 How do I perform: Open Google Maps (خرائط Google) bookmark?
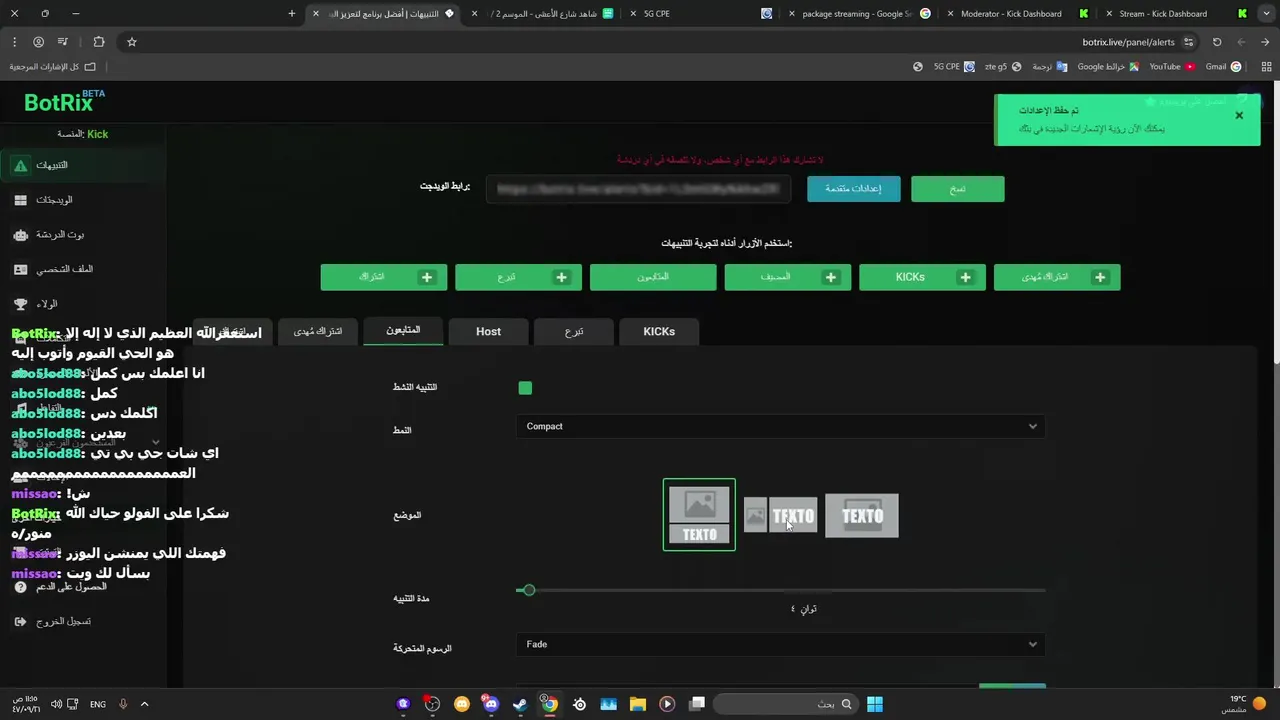click(x=1107, y=67)
